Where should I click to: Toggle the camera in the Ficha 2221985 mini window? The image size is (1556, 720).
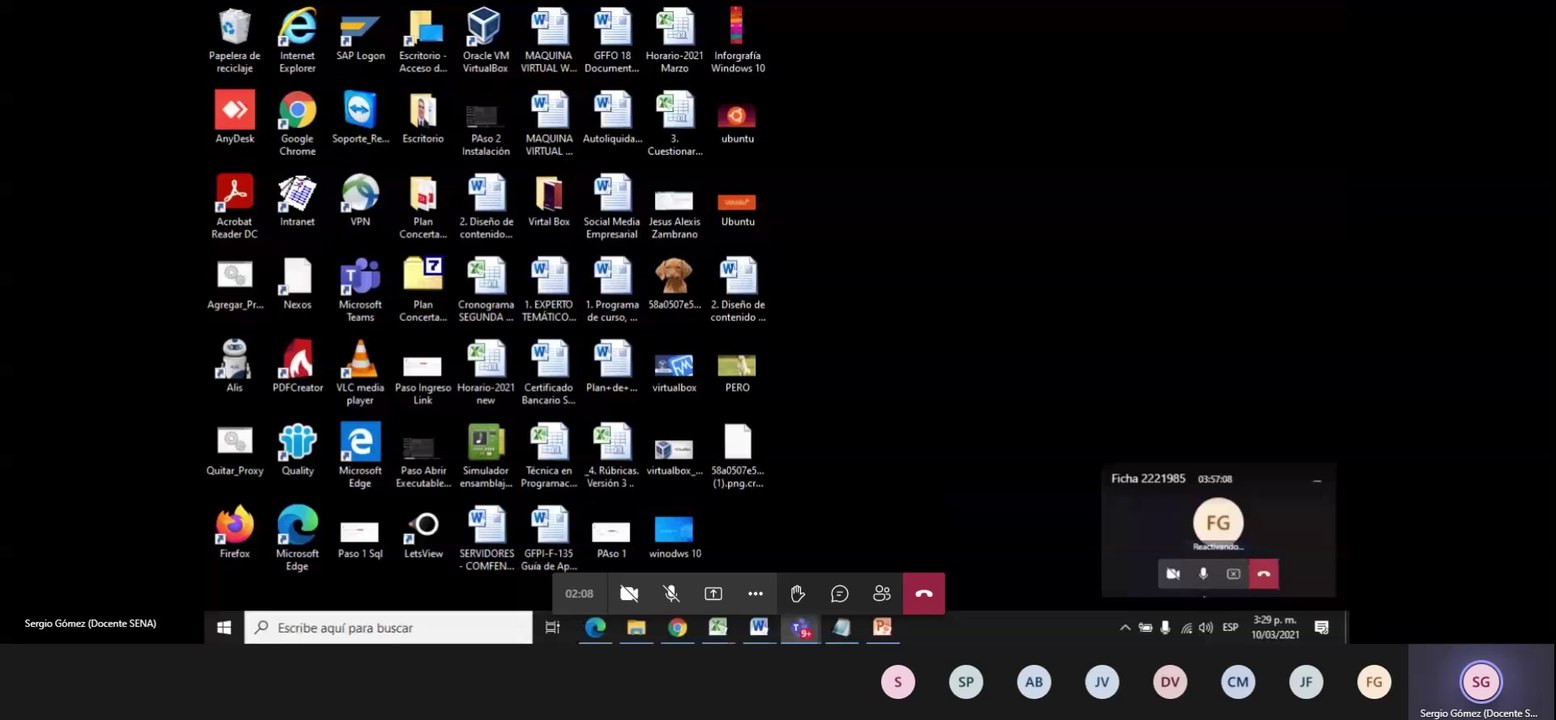(x=1173, y=574)
